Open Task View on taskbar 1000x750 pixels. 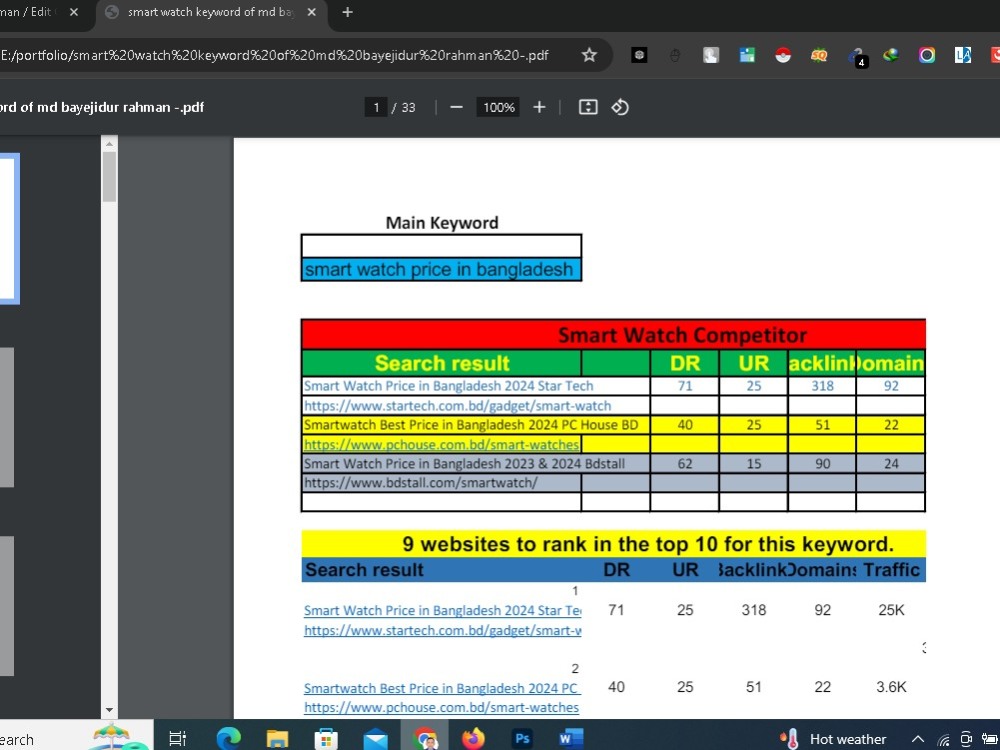(x=177, y=739)
